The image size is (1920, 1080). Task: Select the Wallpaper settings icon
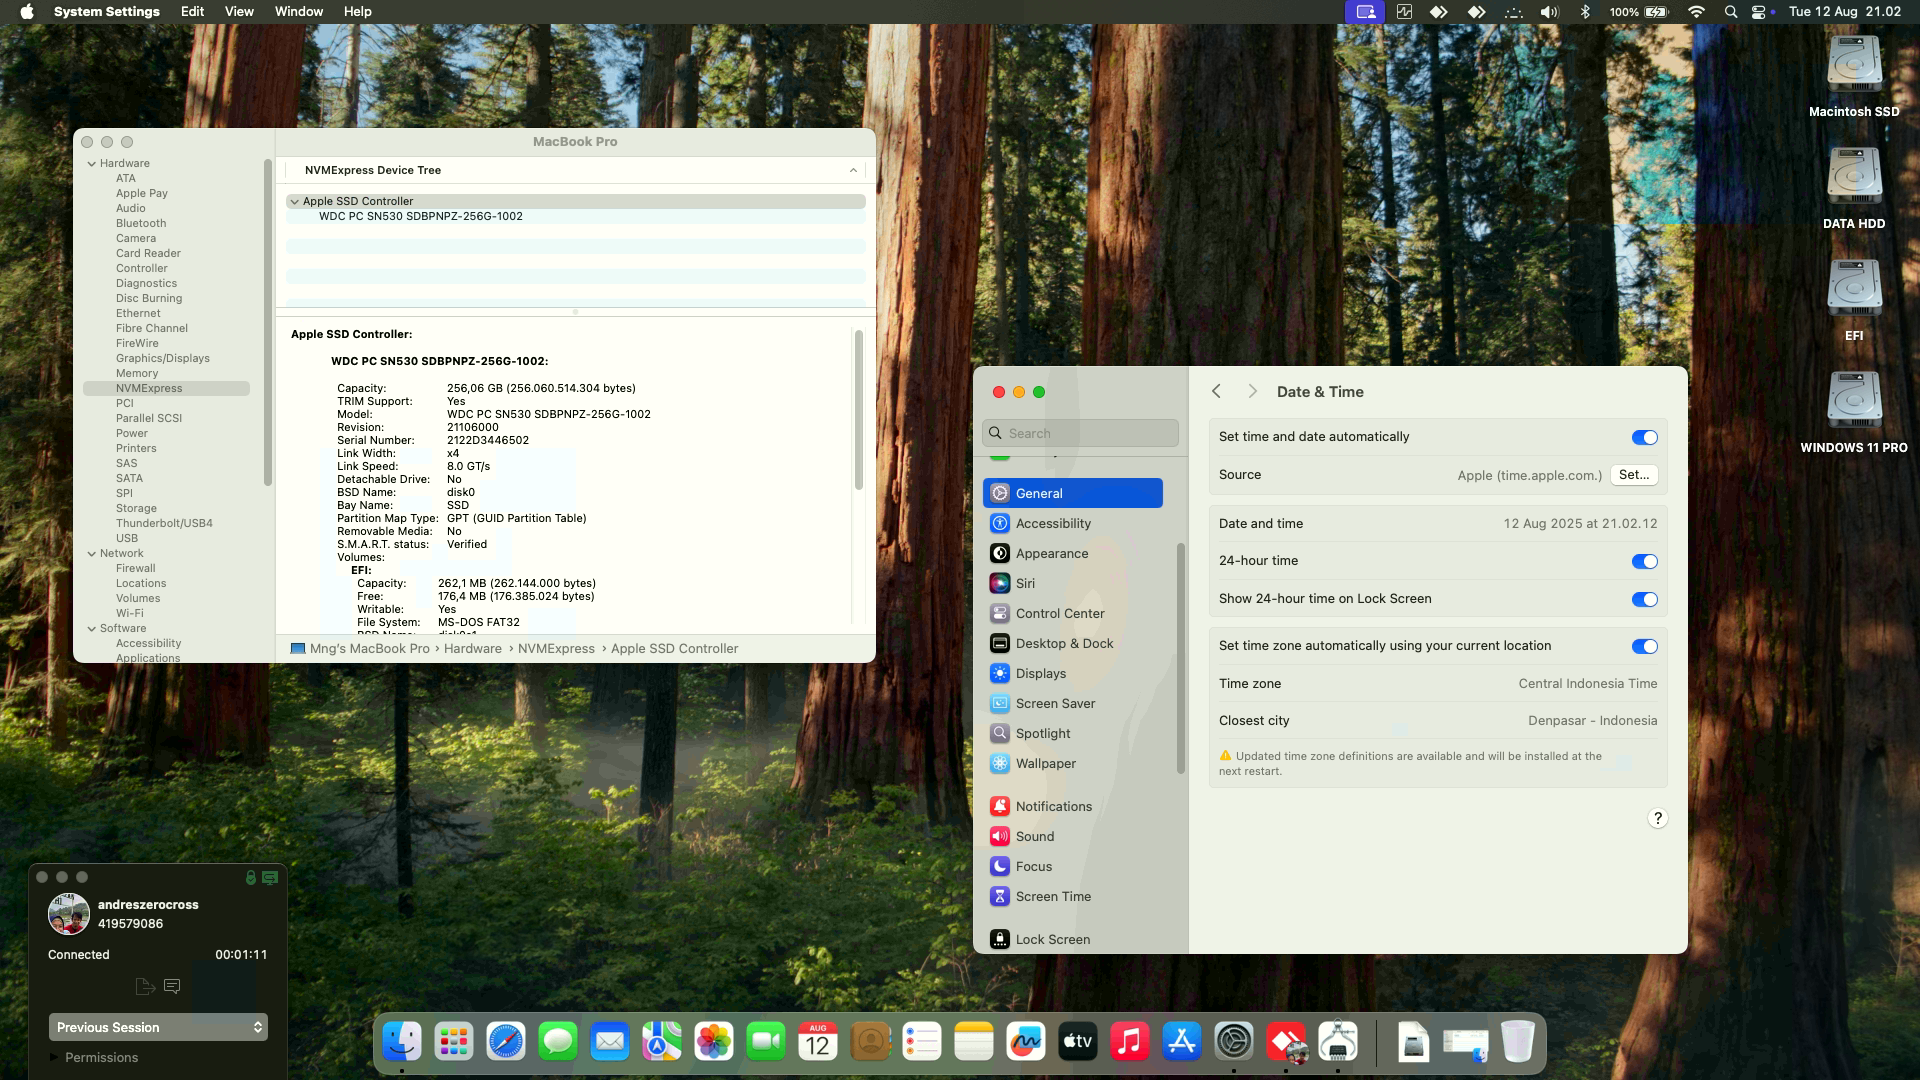point(1000,763)
